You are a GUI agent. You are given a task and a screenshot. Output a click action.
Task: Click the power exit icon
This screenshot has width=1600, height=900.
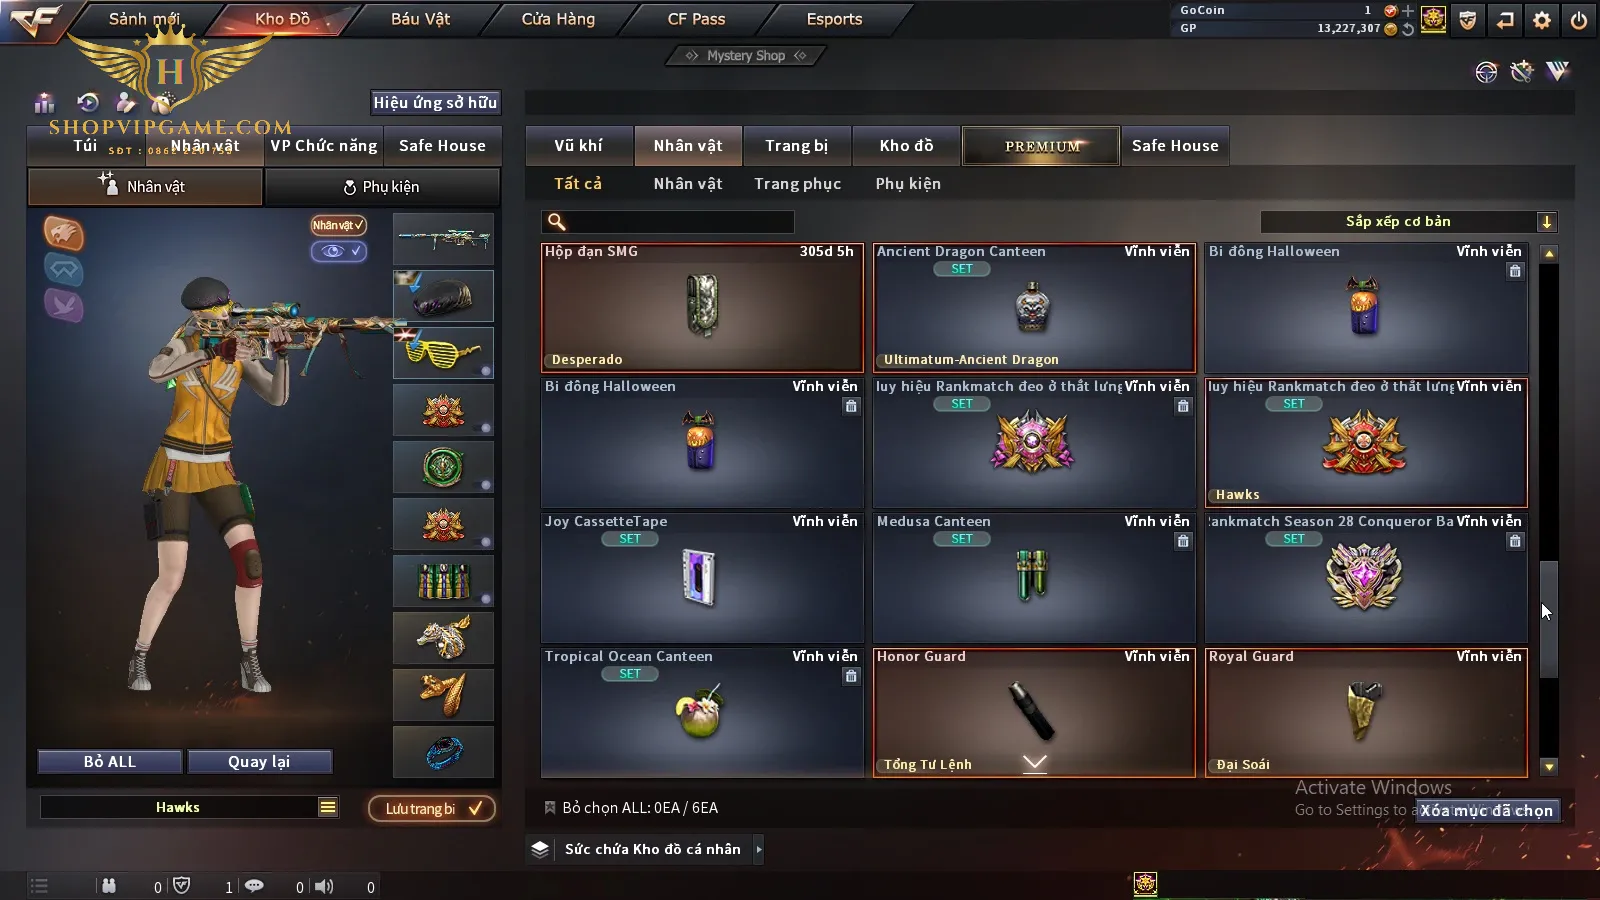(1578, 20)
